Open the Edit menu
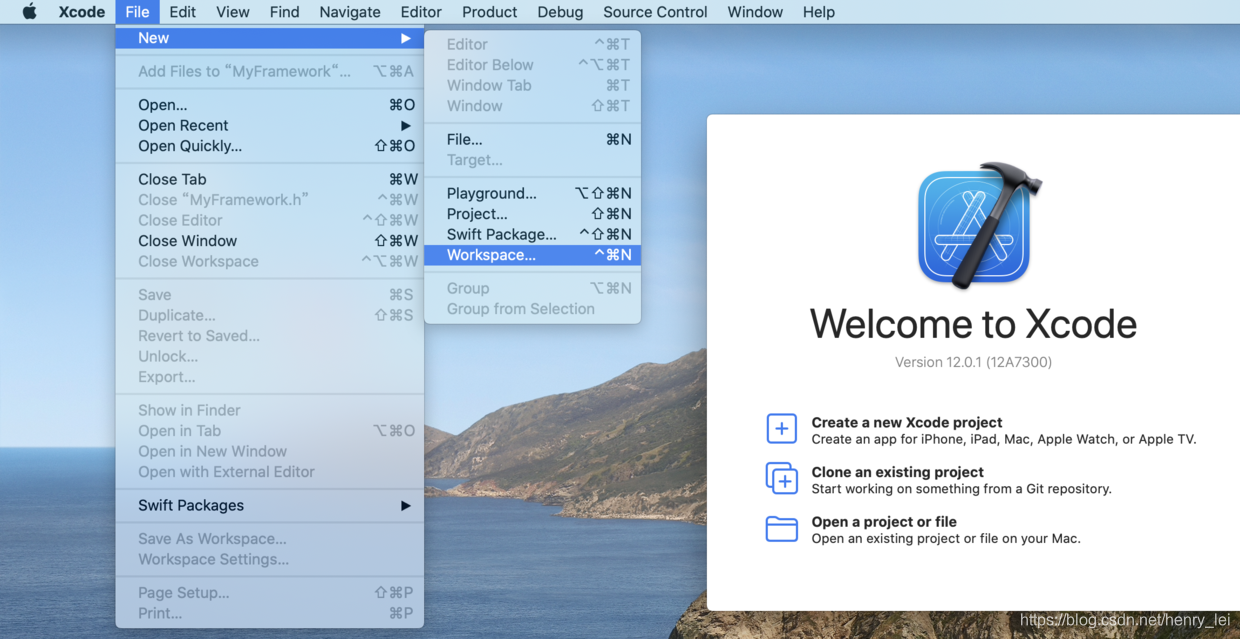The width and height of the screenshot is (1240, 639). point(182,12)
